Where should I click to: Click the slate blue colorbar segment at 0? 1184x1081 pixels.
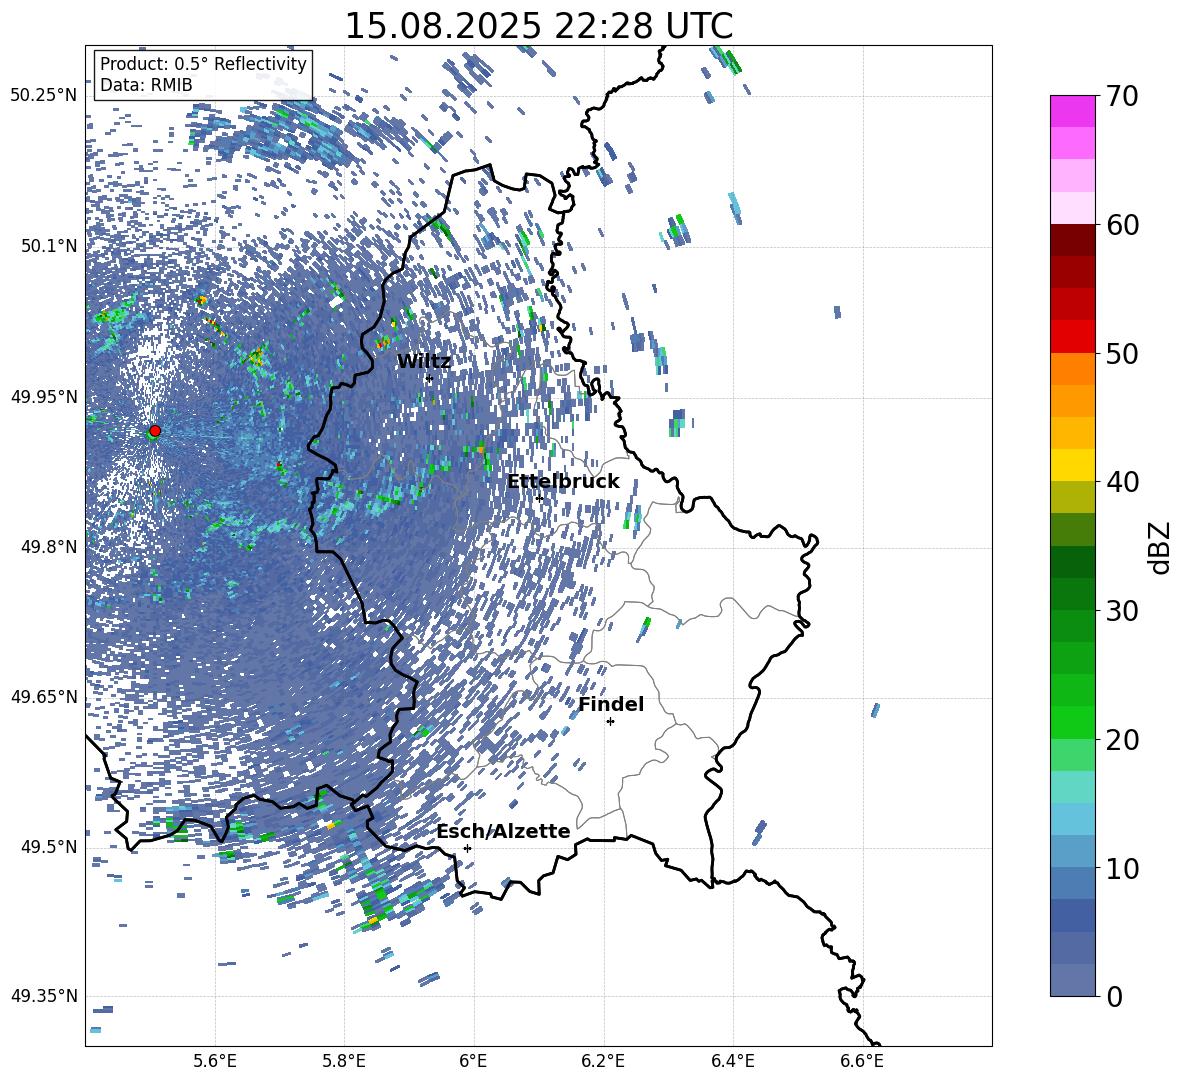click(1072, 980)
